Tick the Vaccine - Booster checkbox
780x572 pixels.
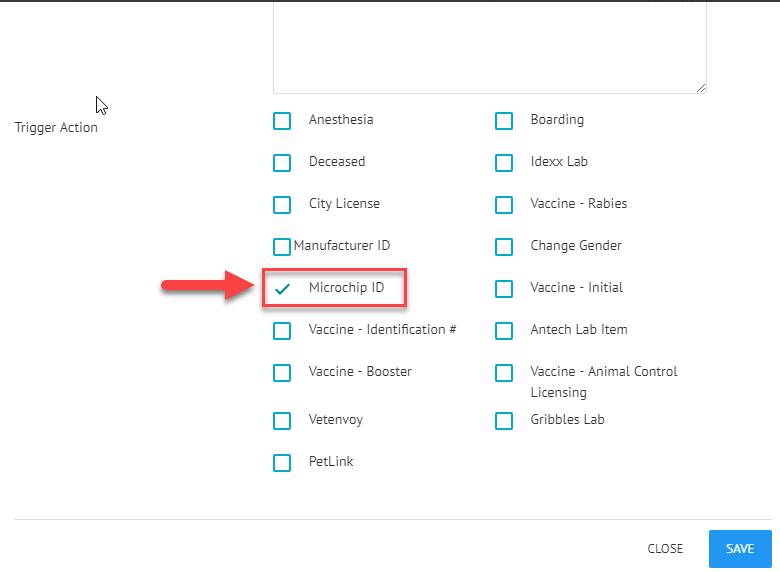[x=282, y=373]
